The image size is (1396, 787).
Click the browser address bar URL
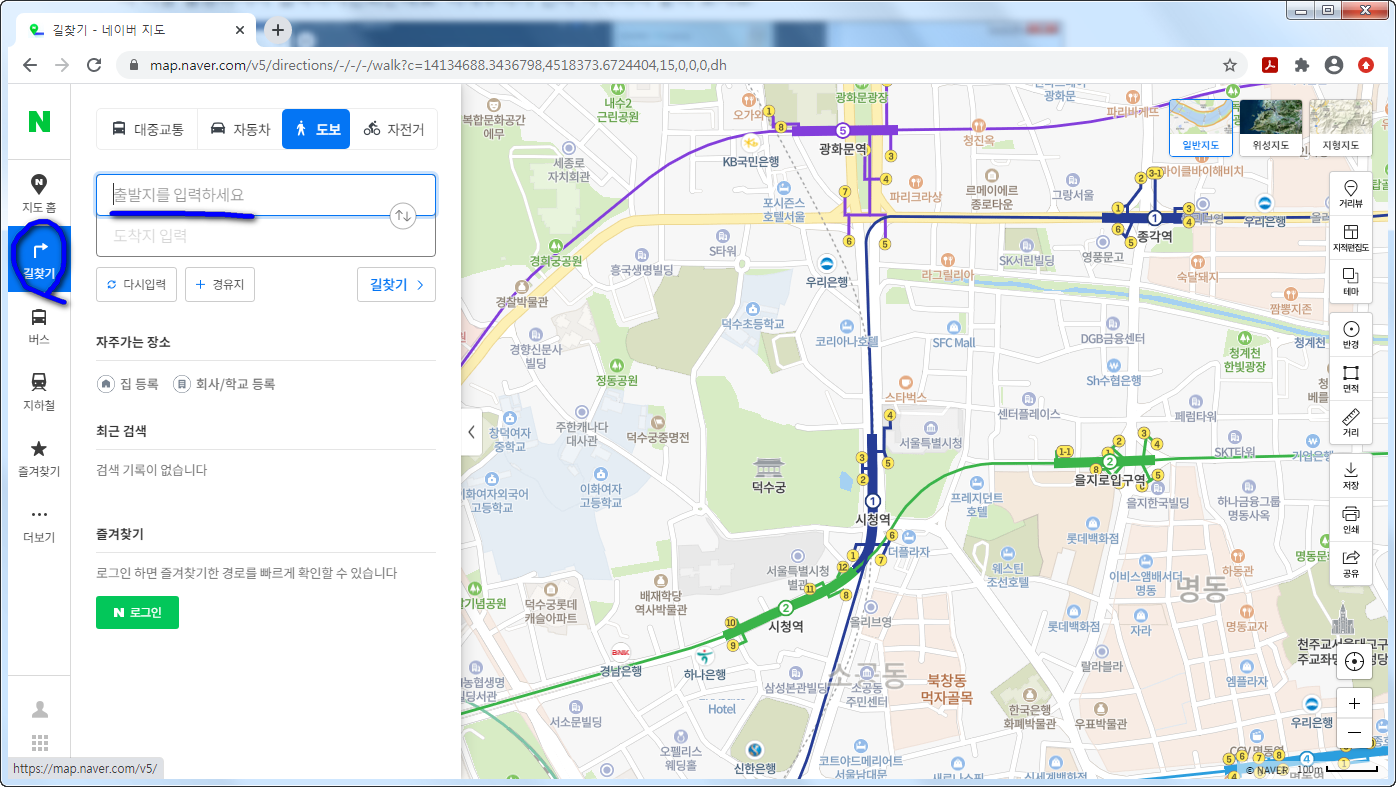[x=438, y=65]
